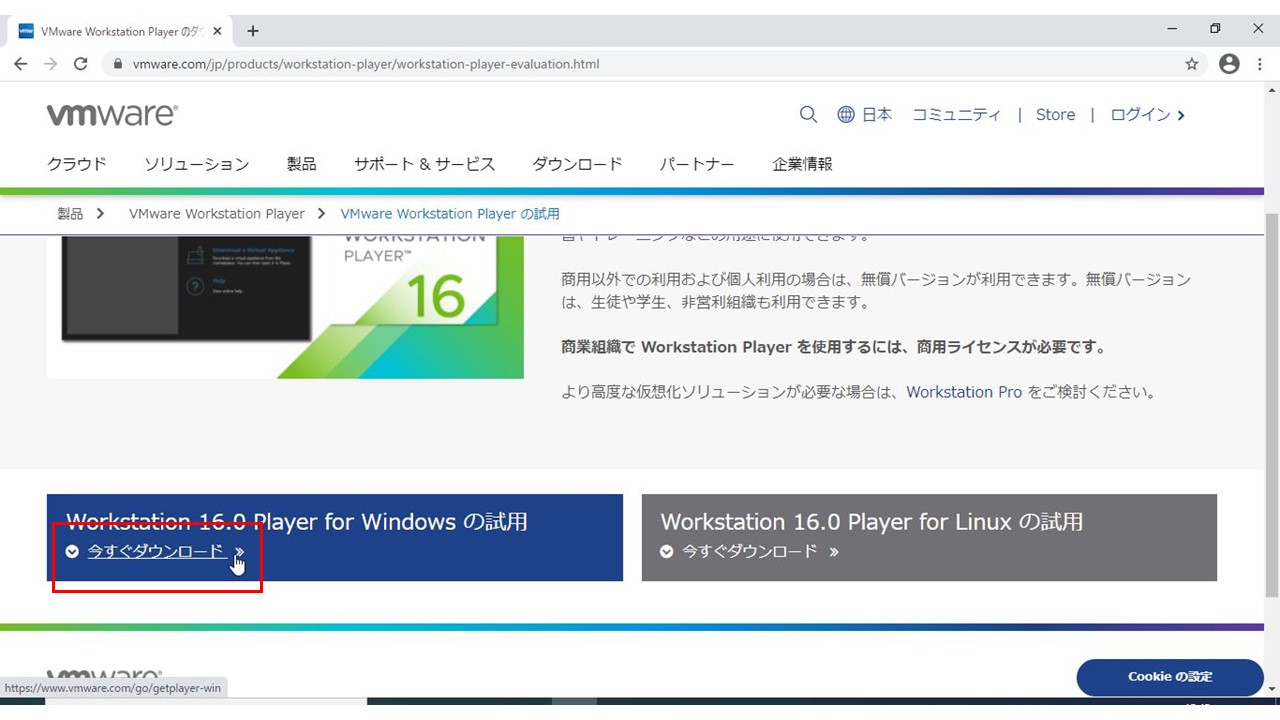Viewport: 1280px width, 720px height.
Task: Download Workstation Player for Windows now
Action: [x=156, y=551]
